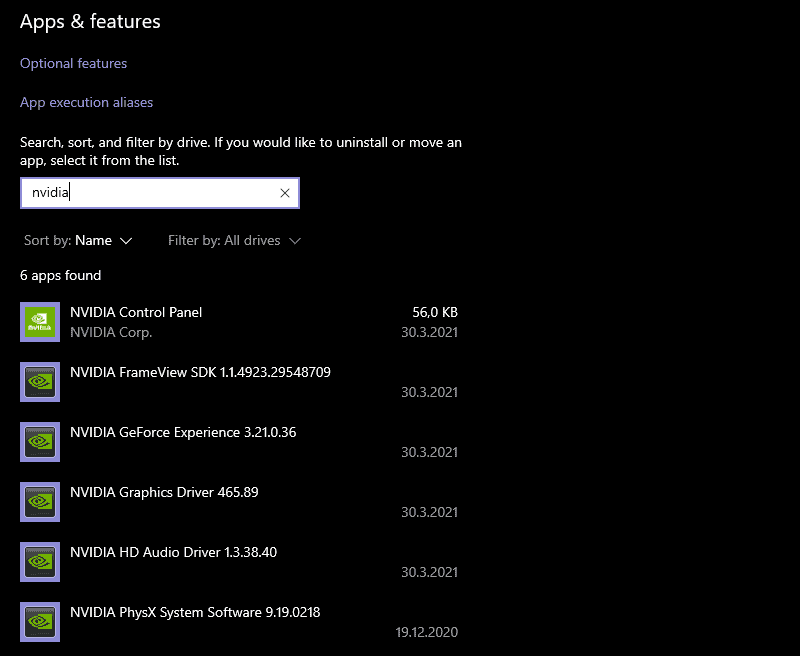The height and width of the screenshot is (656, 800).
Task: Click install date of NVIDIA Control Panel
Action: click(429, 332)
